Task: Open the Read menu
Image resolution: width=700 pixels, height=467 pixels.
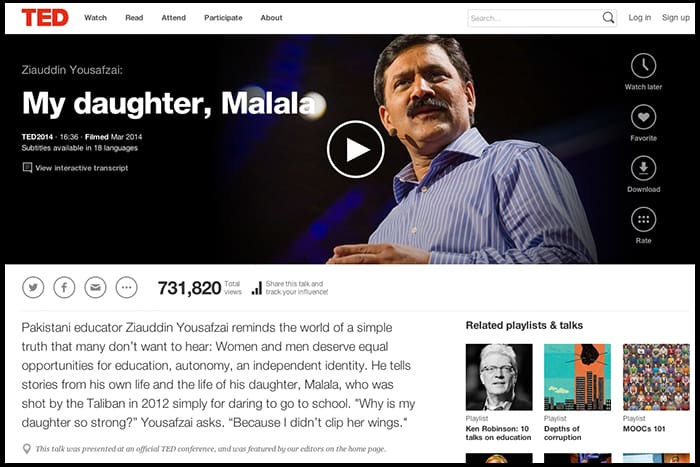Action: tap(134, 18)
